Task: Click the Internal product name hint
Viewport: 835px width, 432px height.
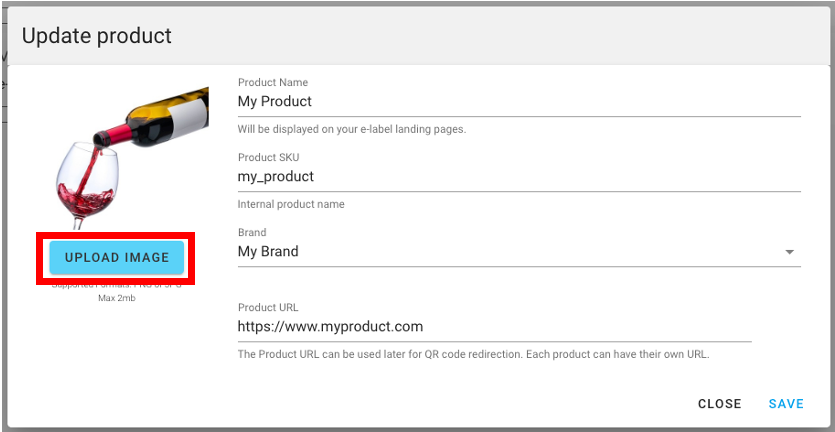Action: (x=290, y=204)
